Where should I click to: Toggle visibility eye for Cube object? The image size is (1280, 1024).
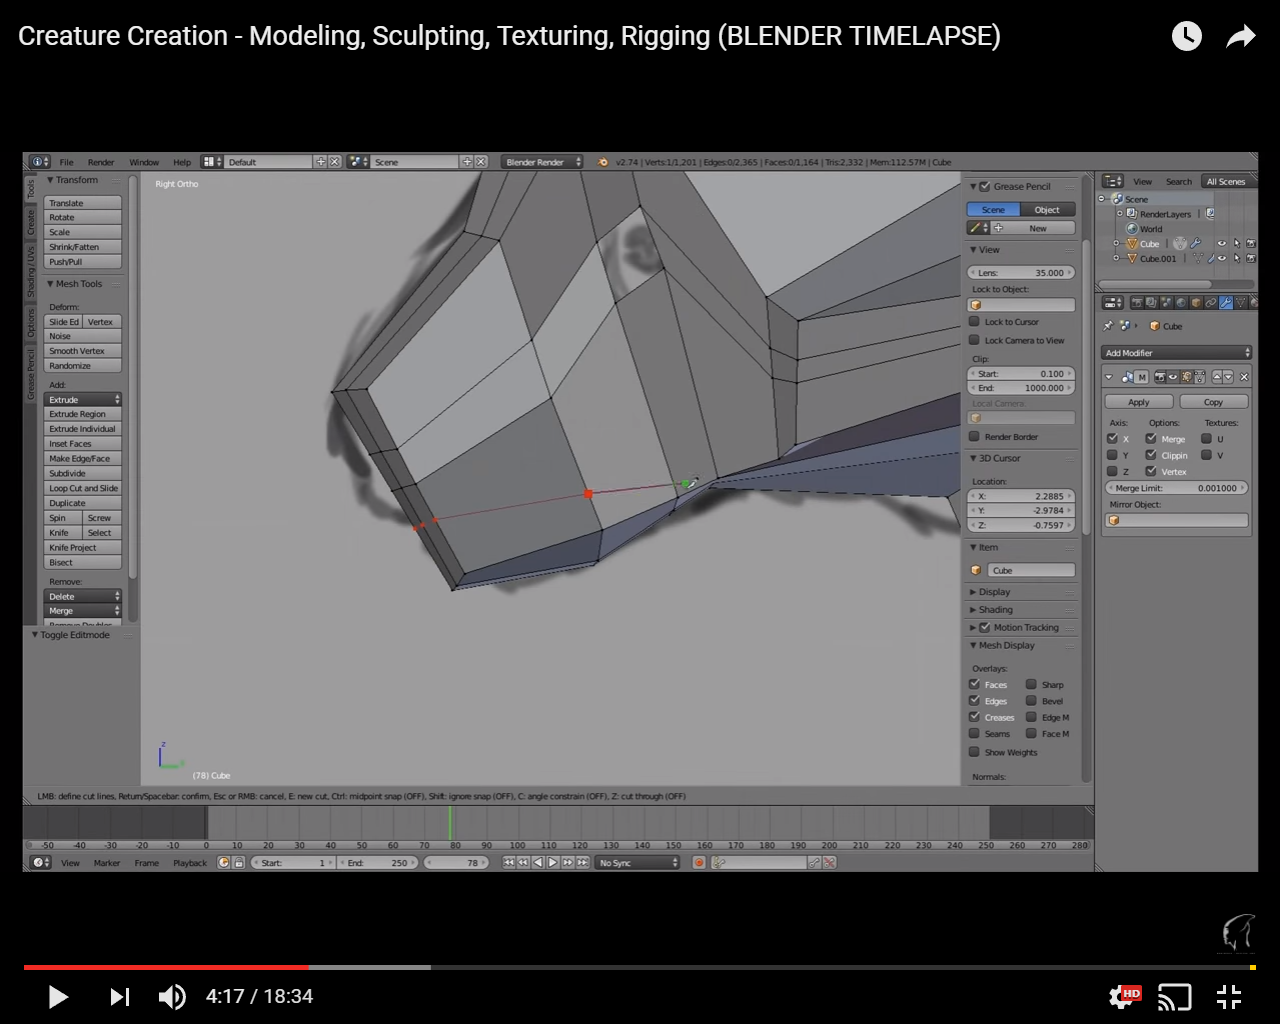point(1221,243)
